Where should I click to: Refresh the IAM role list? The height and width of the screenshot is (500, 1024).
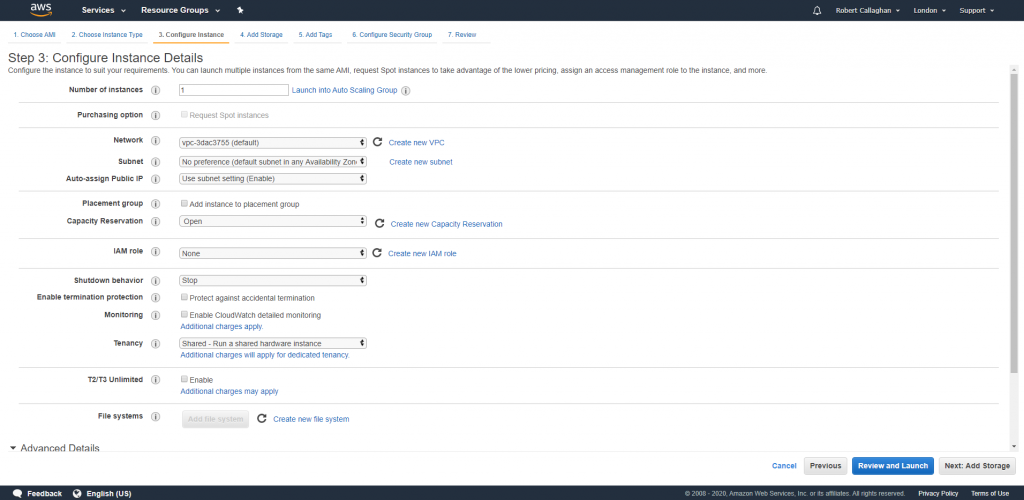(377, 253)
